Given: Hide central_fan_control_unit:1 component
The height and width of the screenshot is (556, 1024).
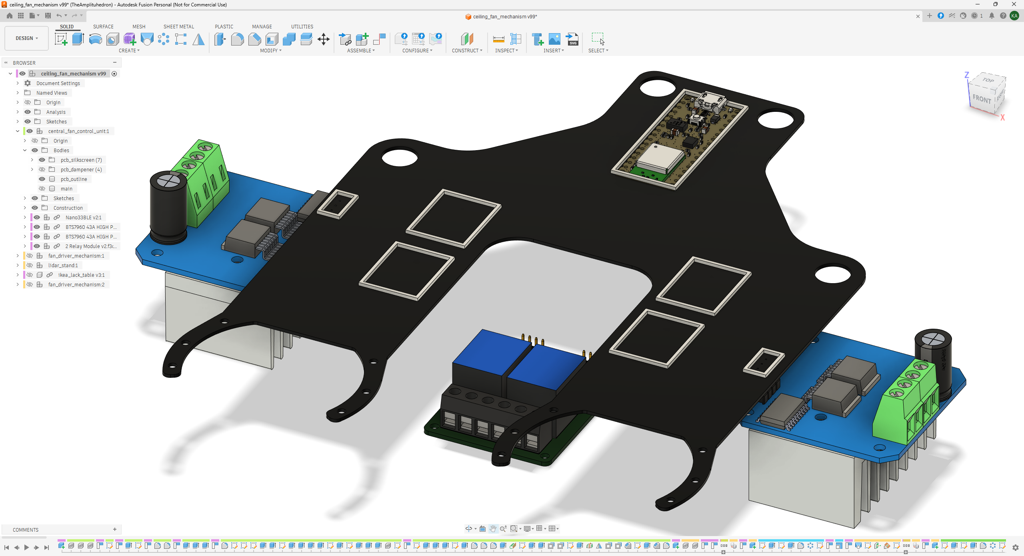Looking at the screenshot, I should [x=29, y=131].
